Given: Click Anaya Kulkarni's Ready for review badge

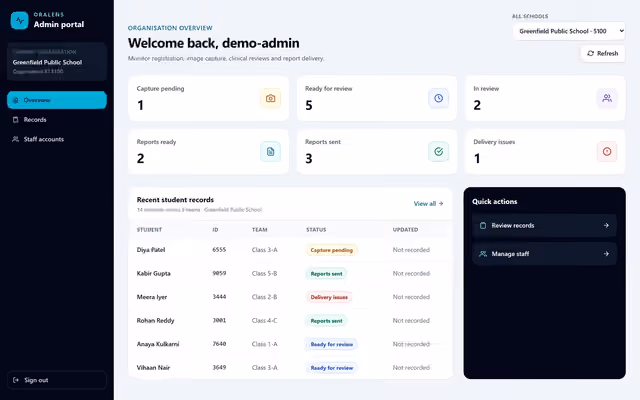Looking at the screenshot, I should click(x=331, y=344).
